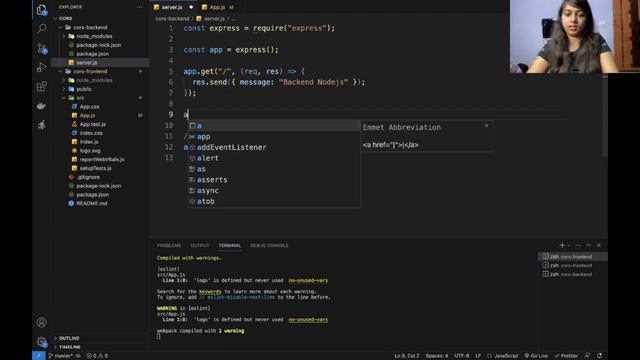This screenshot has width=640, height=360.
Task: Open the Manage settings gear
Action: click(x=41, y=342)
